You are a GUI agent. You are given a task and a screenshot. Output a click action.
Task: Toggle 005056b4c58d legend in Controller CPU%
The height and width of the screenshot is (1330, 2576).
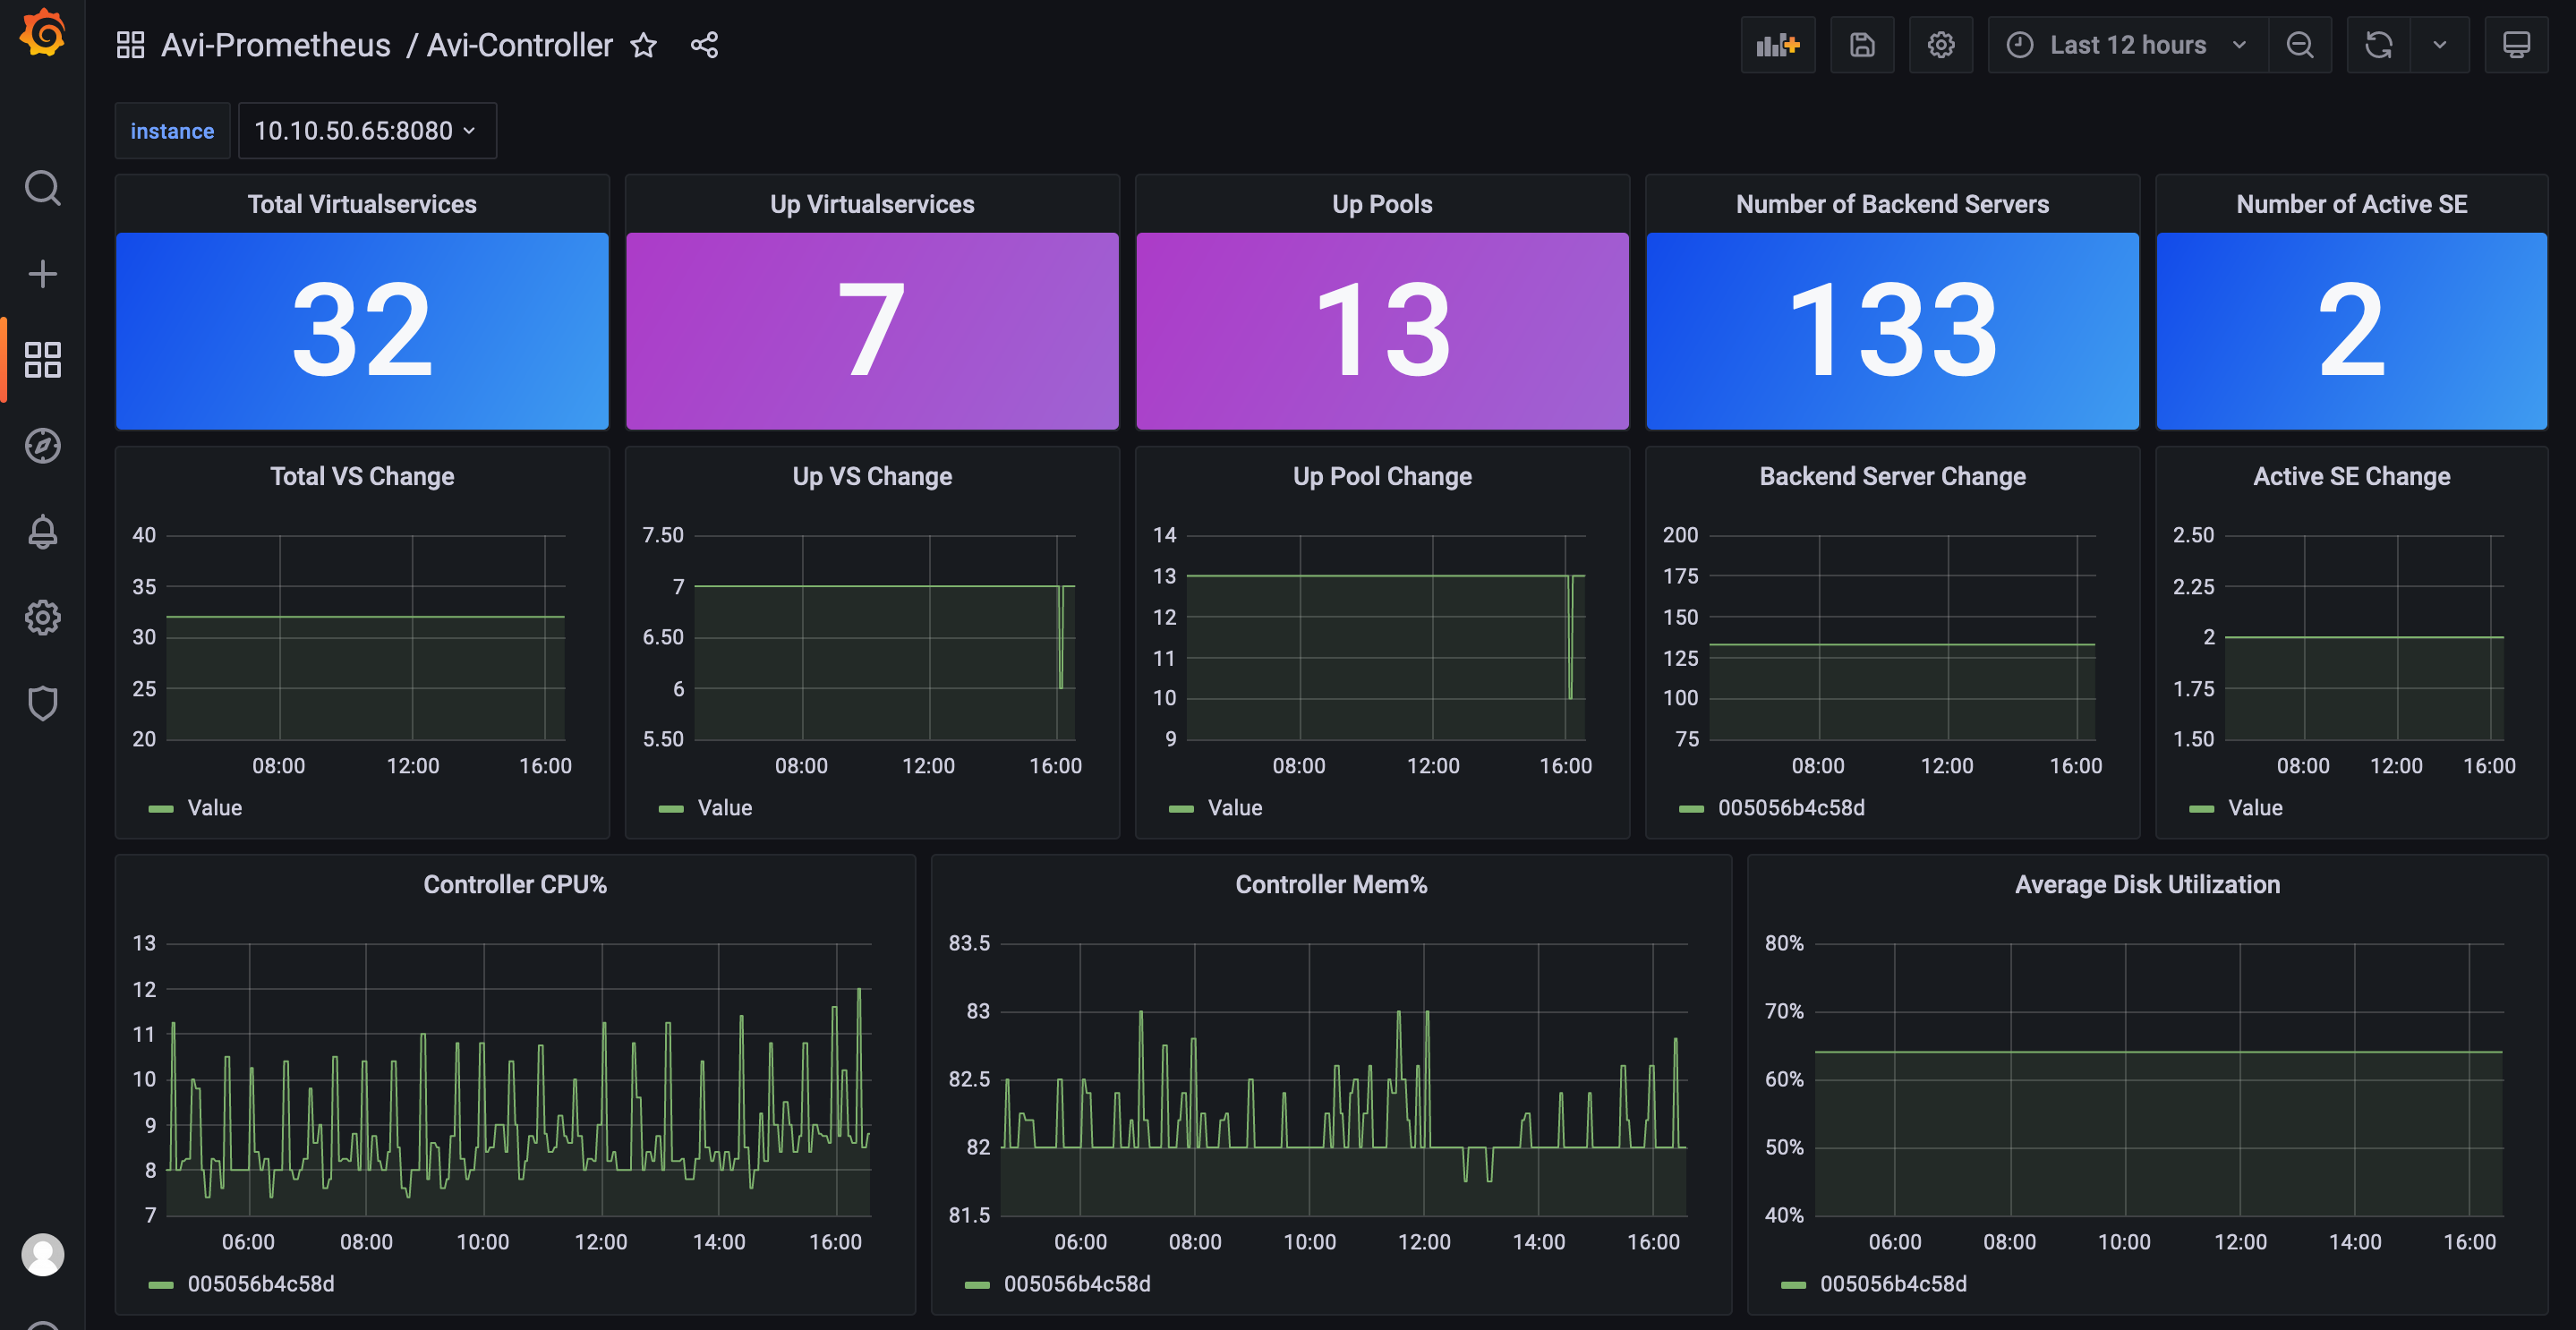(261, 1284)
